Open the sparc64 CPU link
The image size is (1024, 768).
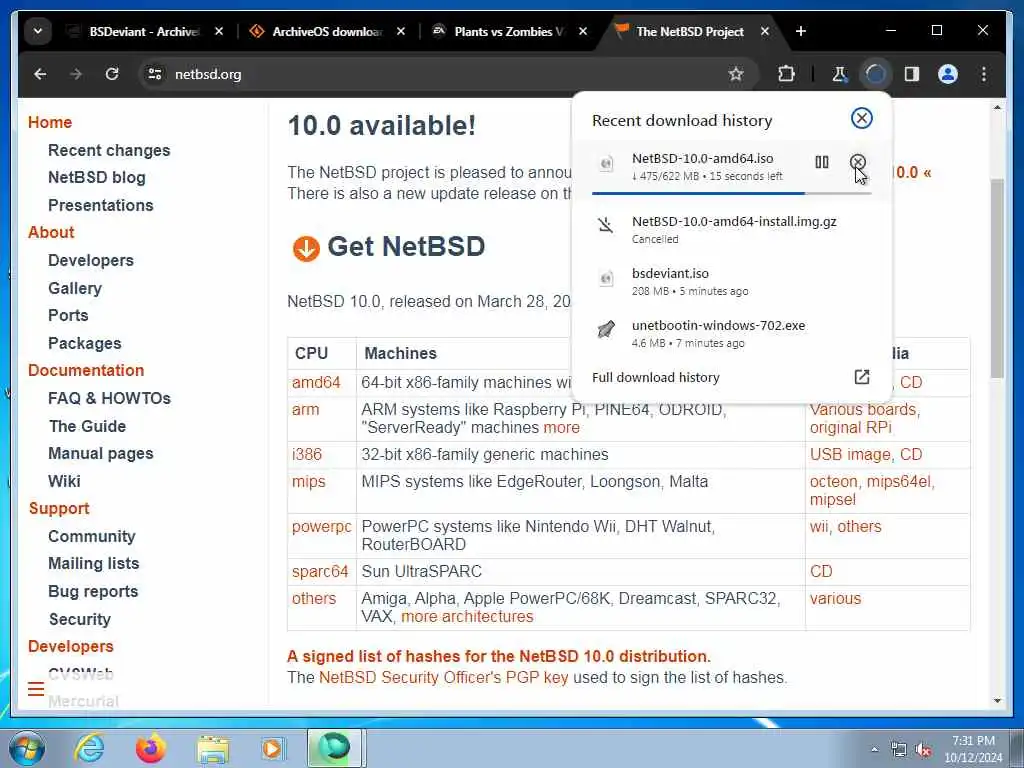coord(320,571)
